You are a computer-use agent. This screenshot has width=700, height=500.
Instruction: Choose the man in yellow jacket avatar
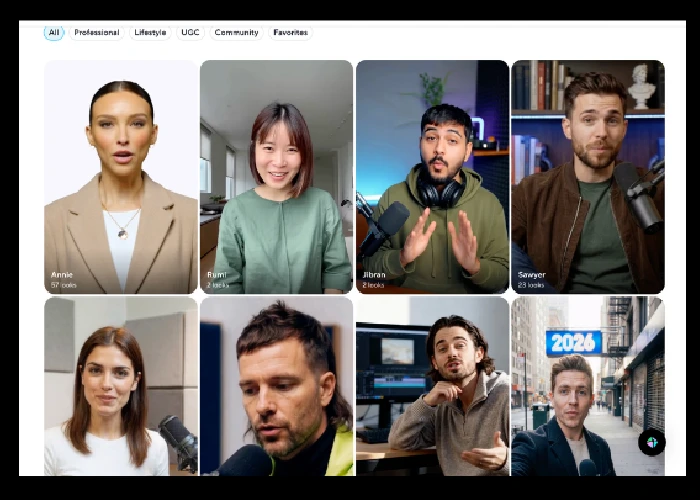coord(276,385)
